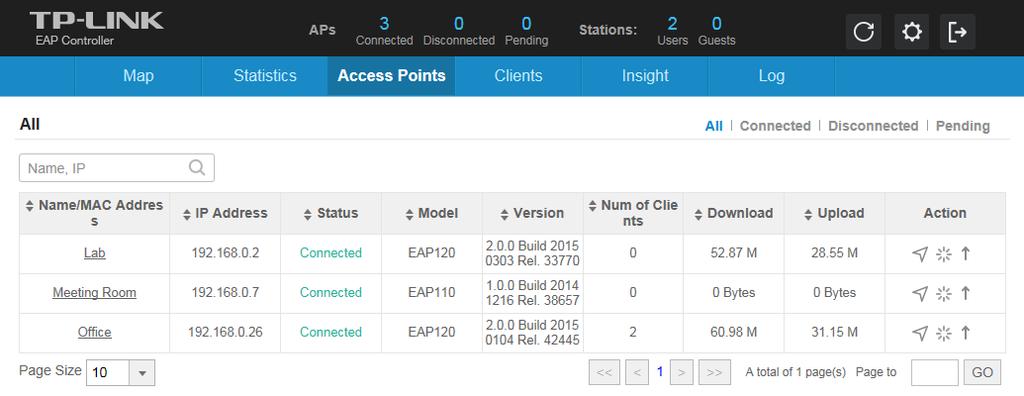Select the Access Points tab

[391, 76]
